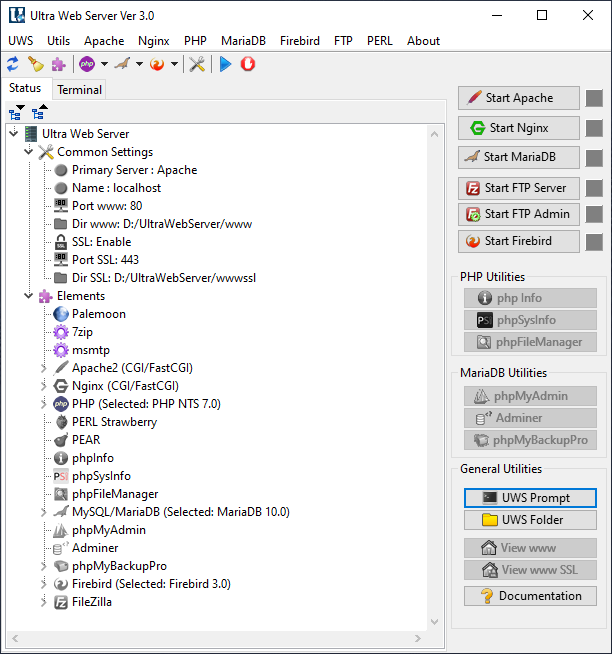Click the phpInfo info icon in tree
The image size is (612, 654).
click(61, 458)
